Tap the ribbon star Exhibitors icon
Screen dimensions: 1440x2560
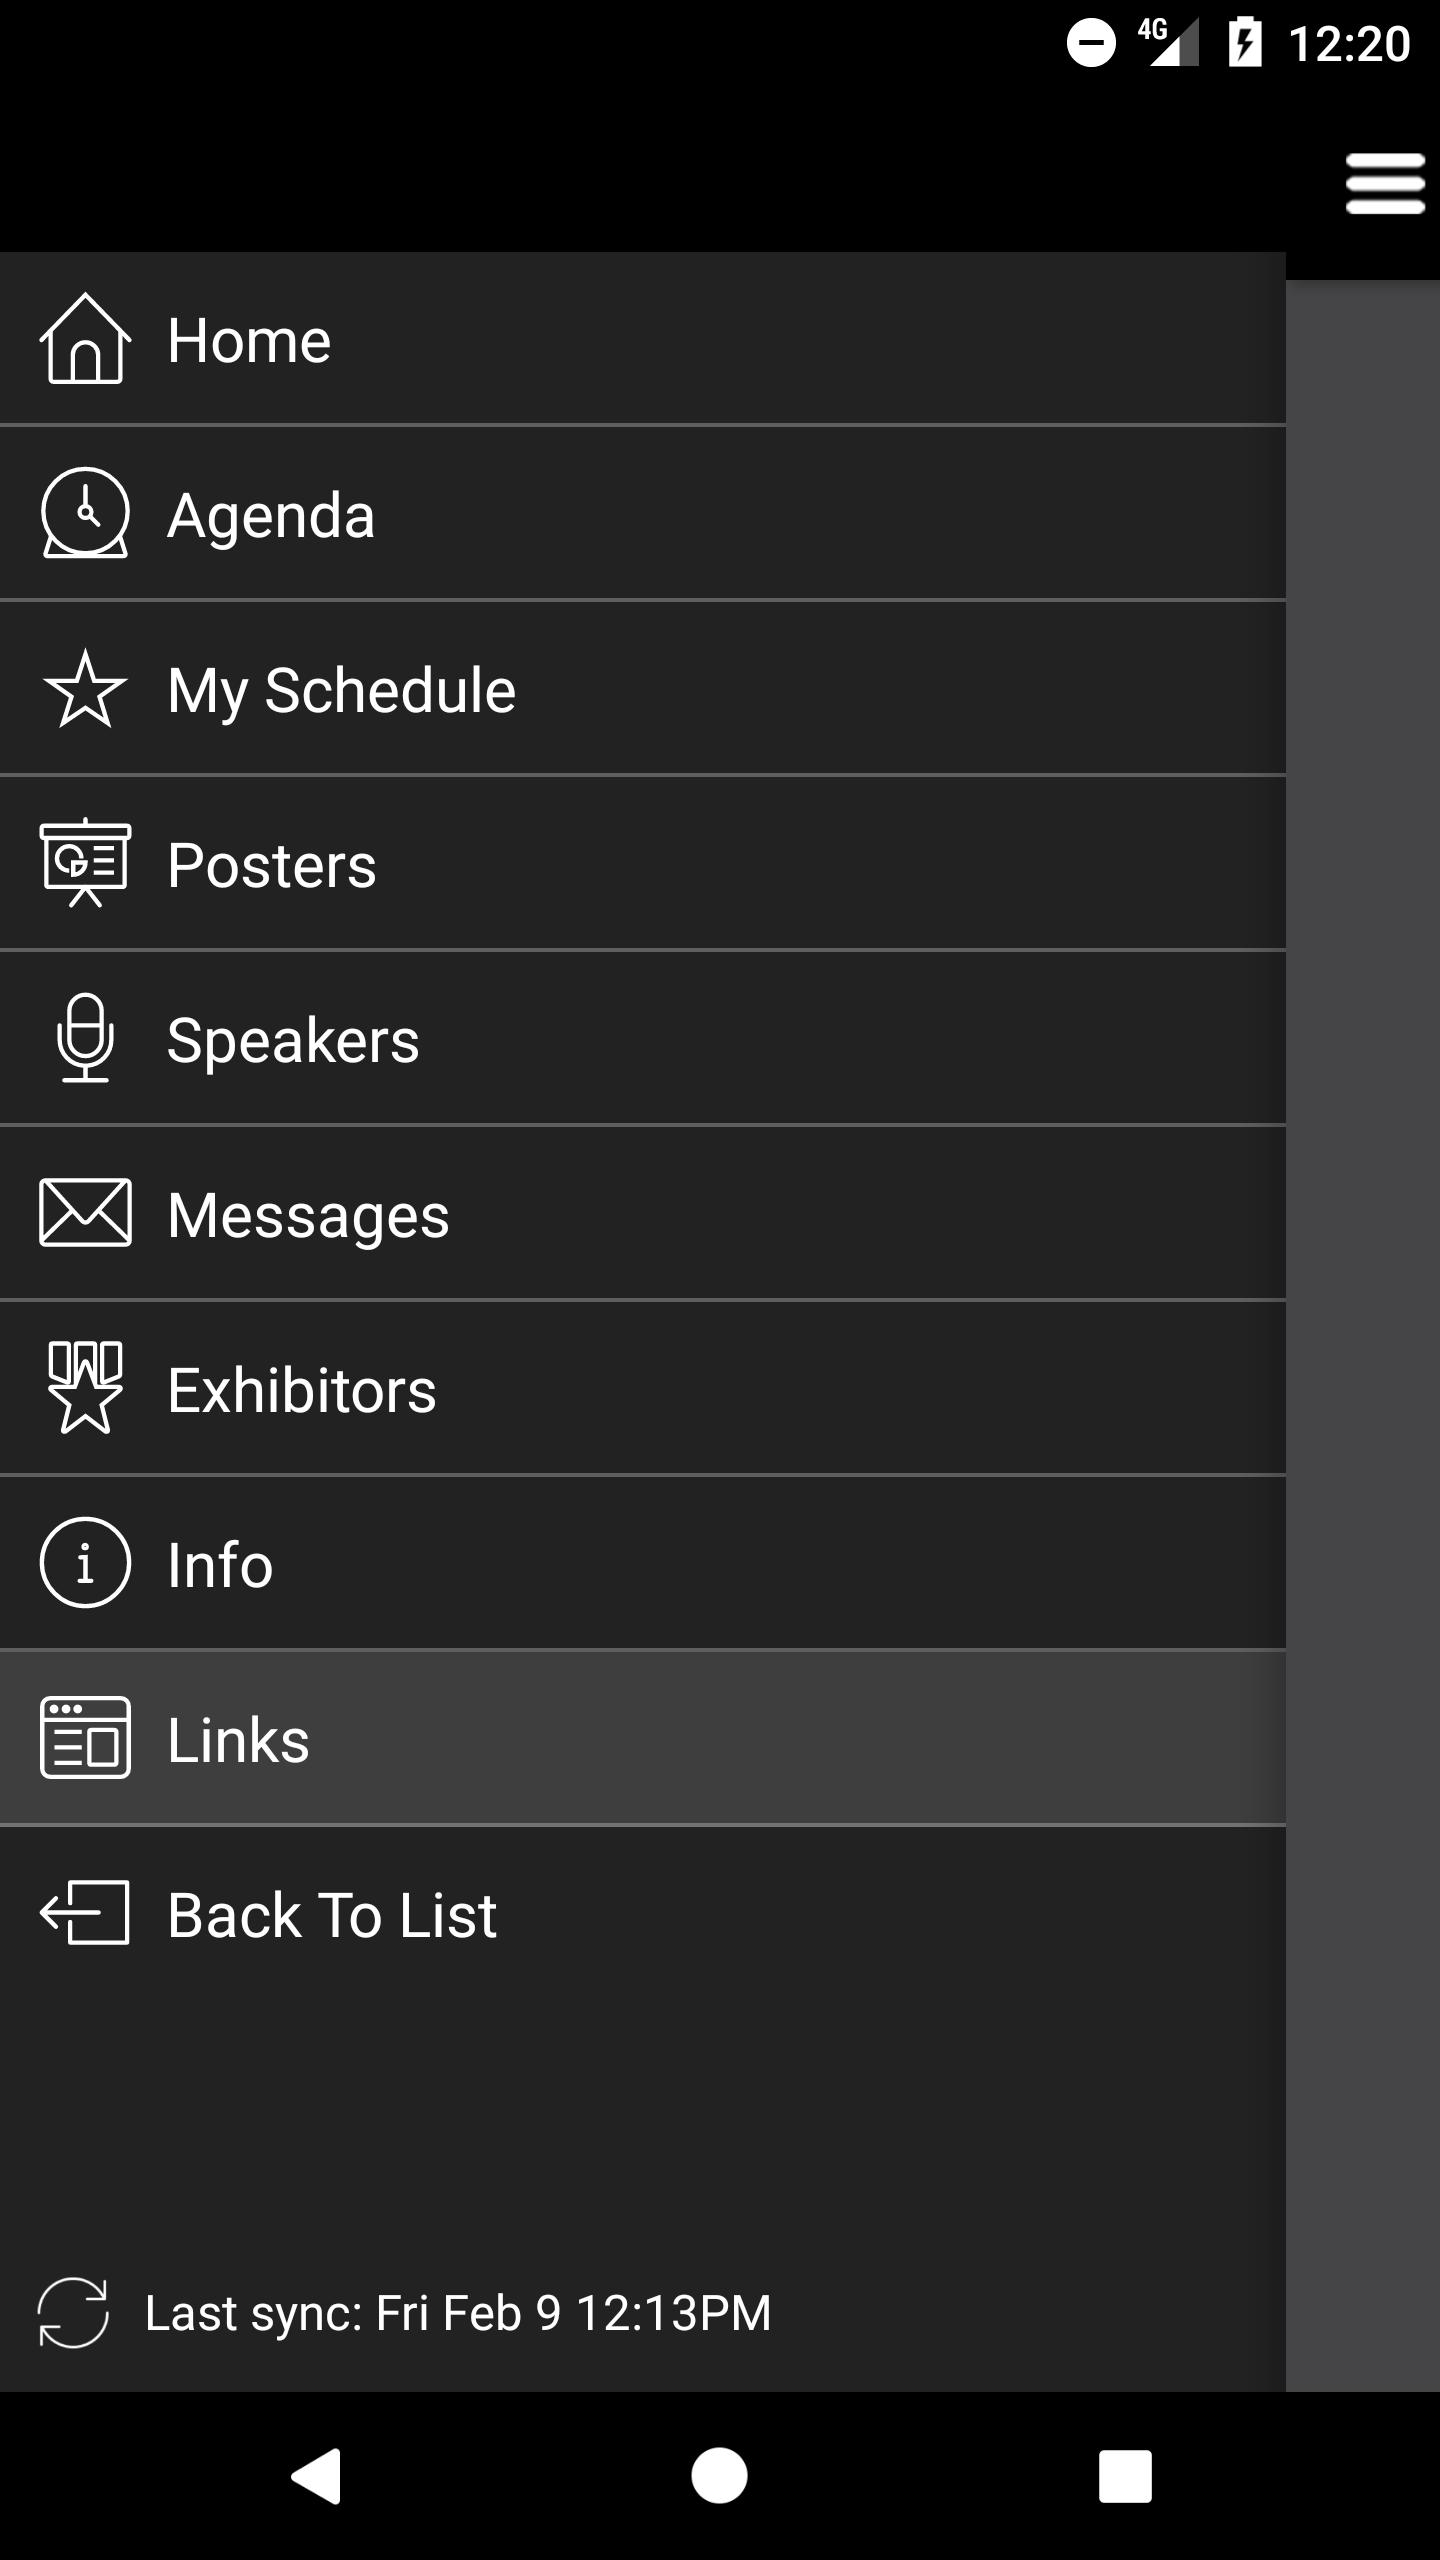coord(85,1388)
